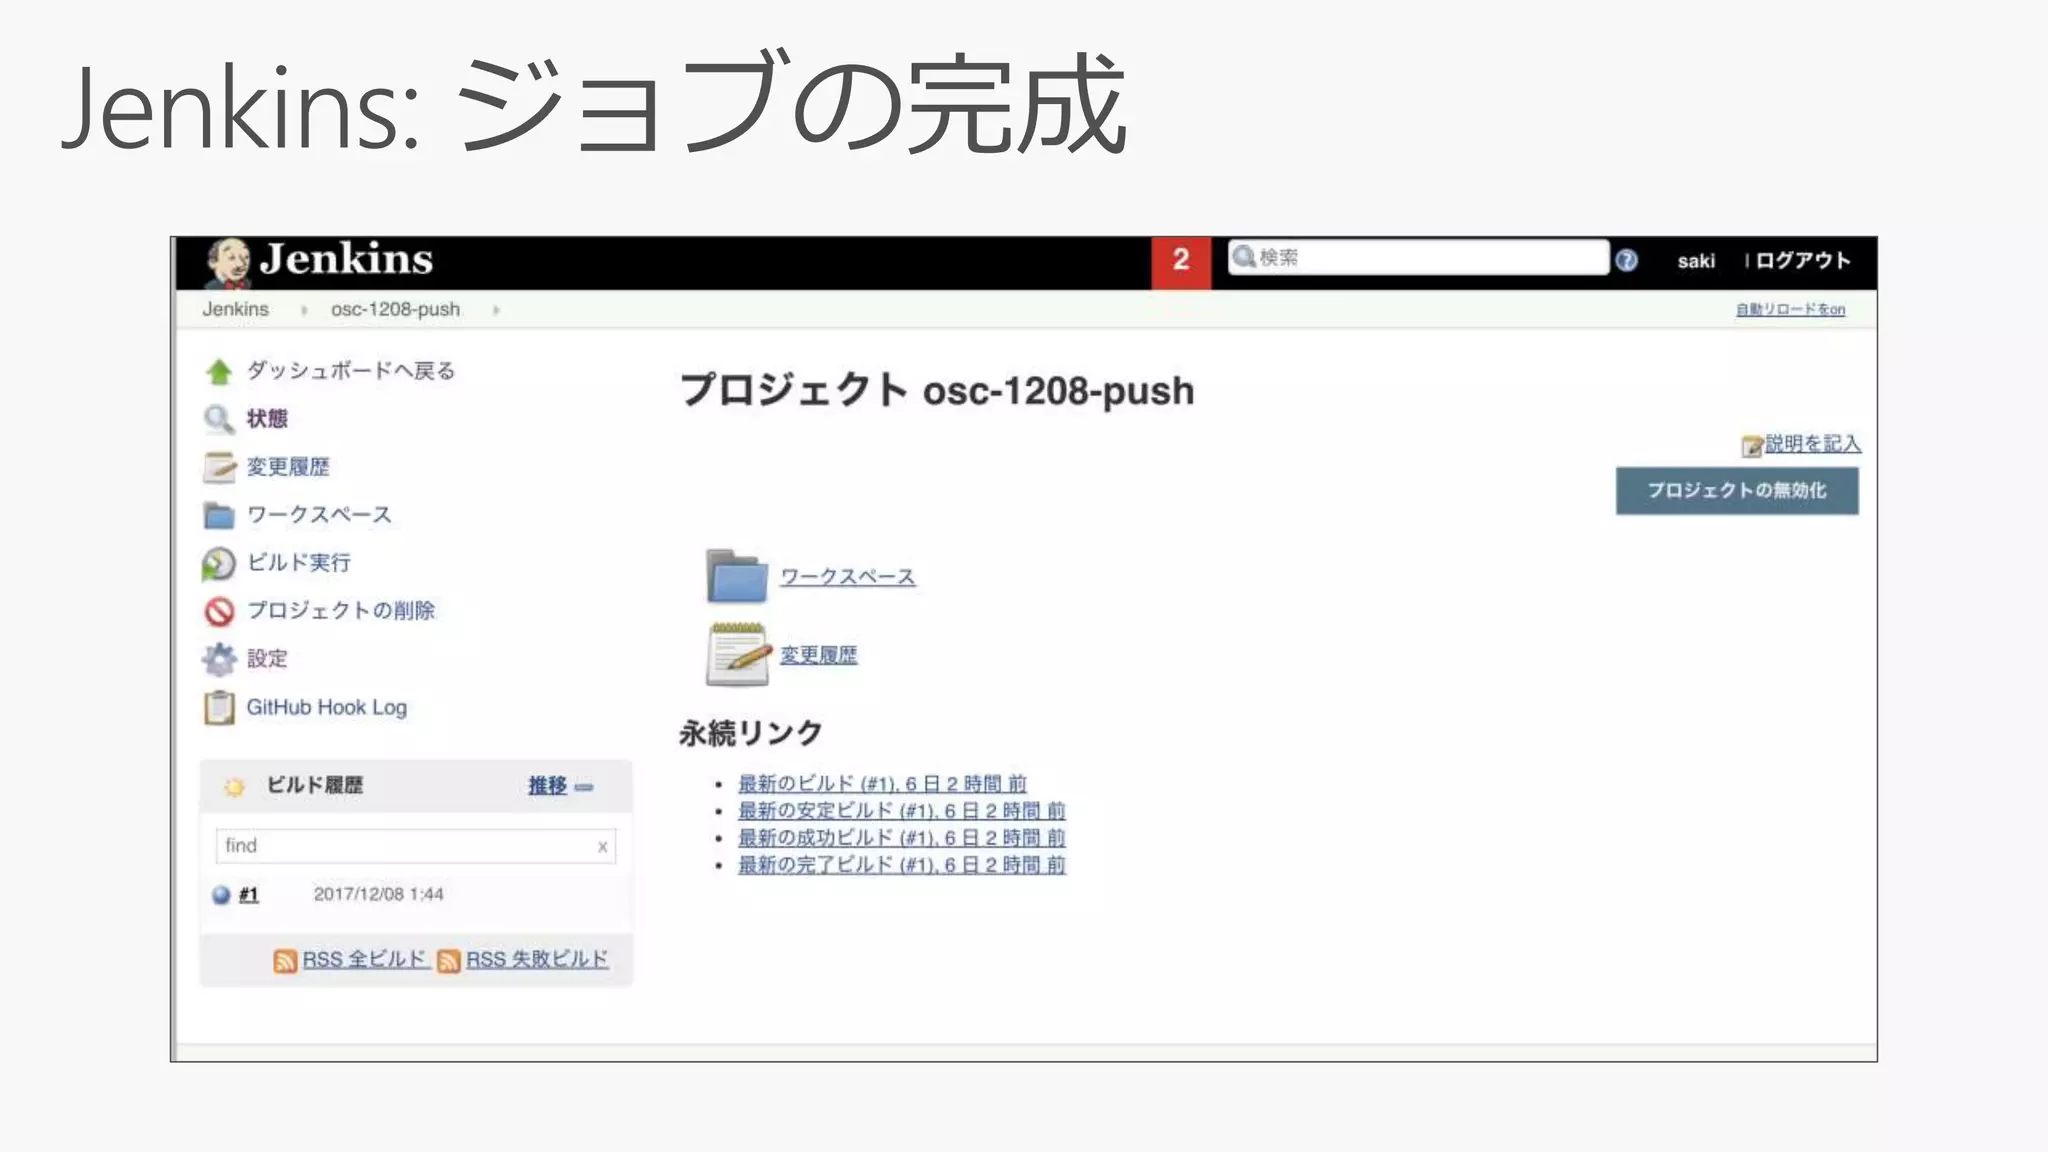Open 変更履歴 link in main area
Screen dimensions: 2048x1152
[x=818, y=655]
